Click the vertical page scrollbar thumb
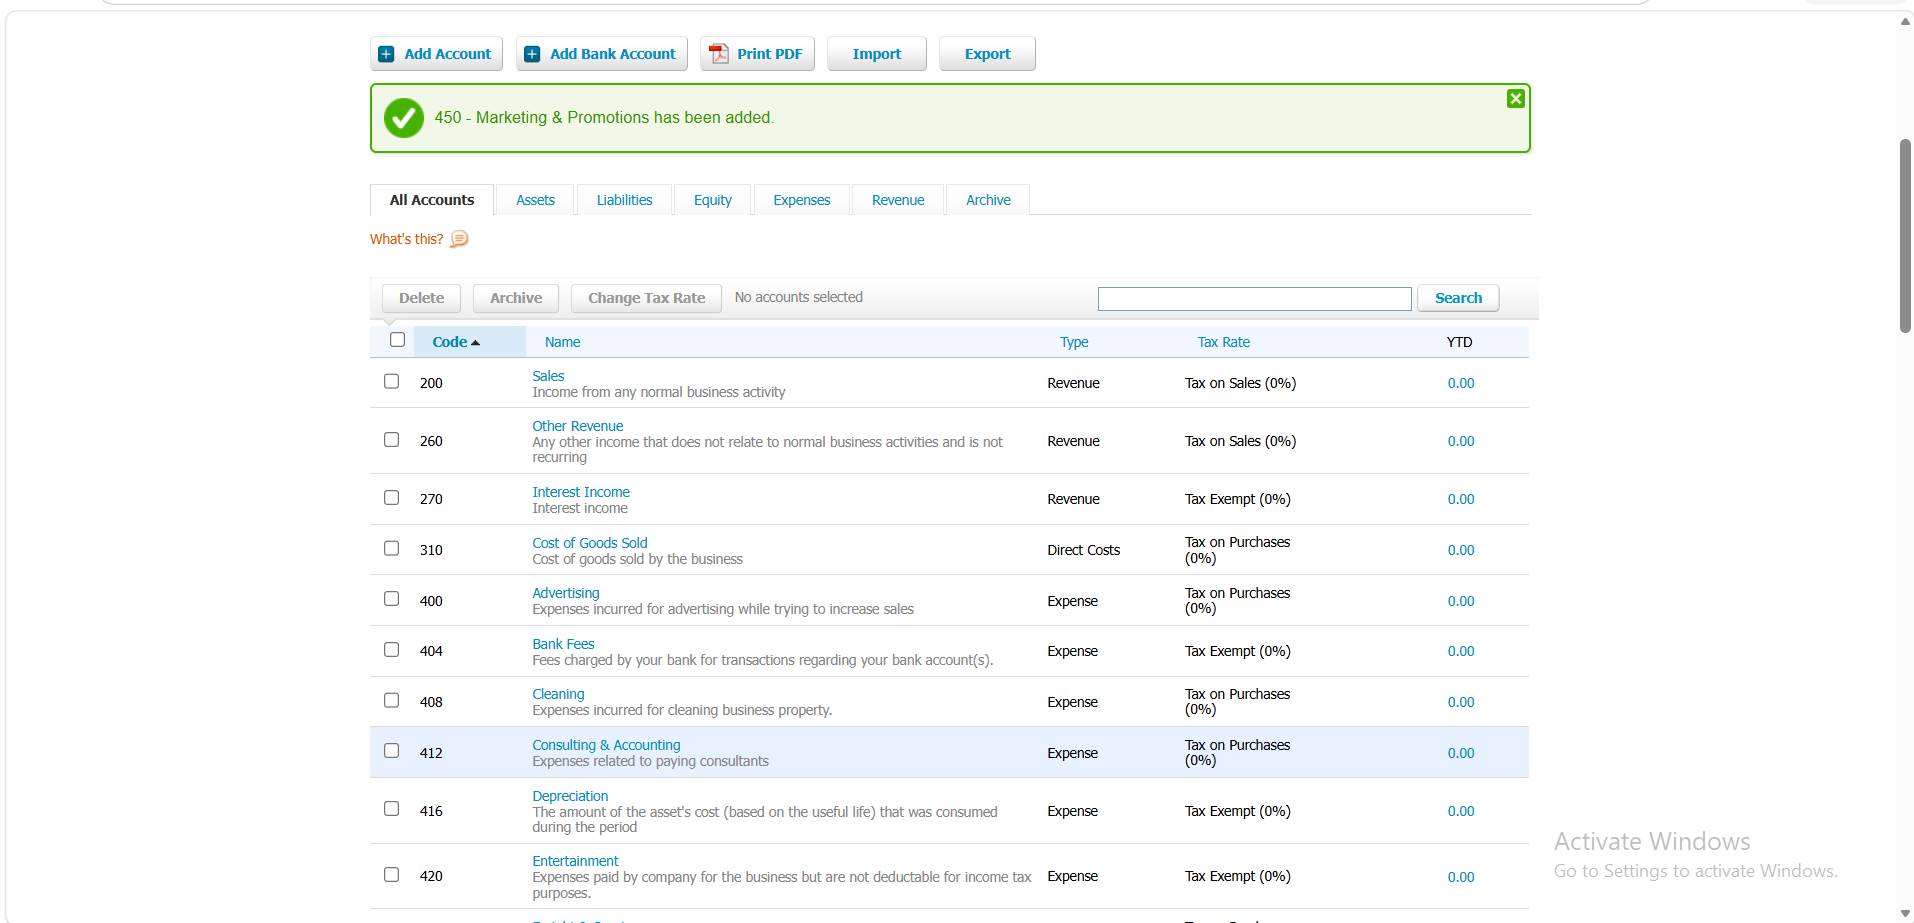 pos(1905,236)
